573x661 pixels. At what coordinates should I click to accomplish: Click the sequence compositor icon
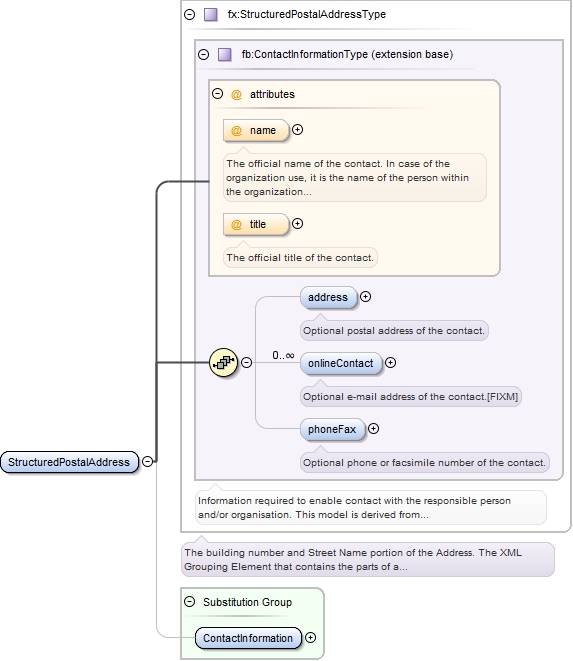click(223, 363)
